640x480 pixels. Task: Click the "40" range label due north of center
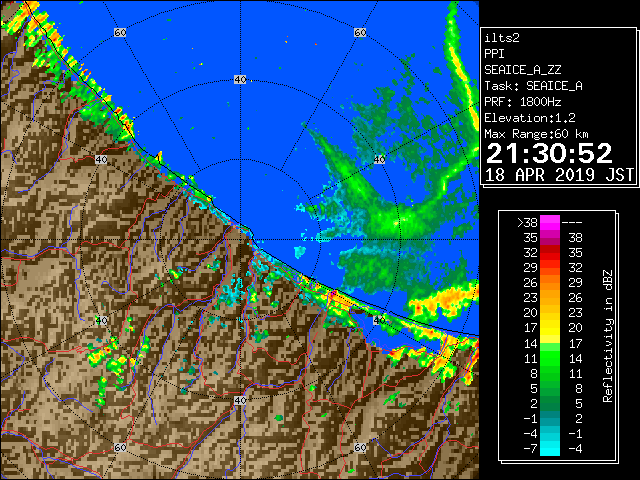click(x=240, y=80)
